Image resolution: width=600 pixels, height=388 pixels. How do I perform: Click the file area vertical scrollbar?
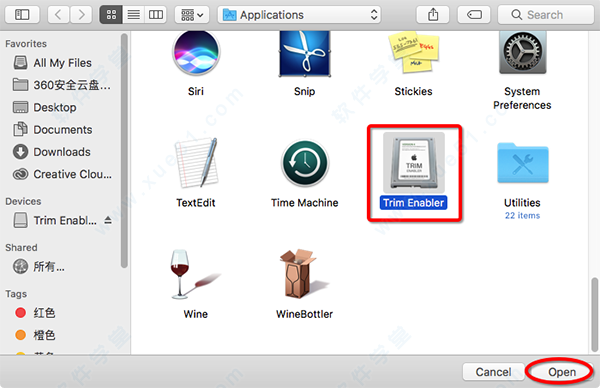pos(594,315)
